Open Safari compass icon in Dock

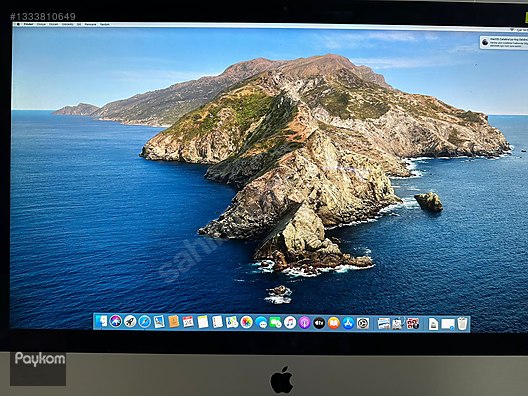144,322
